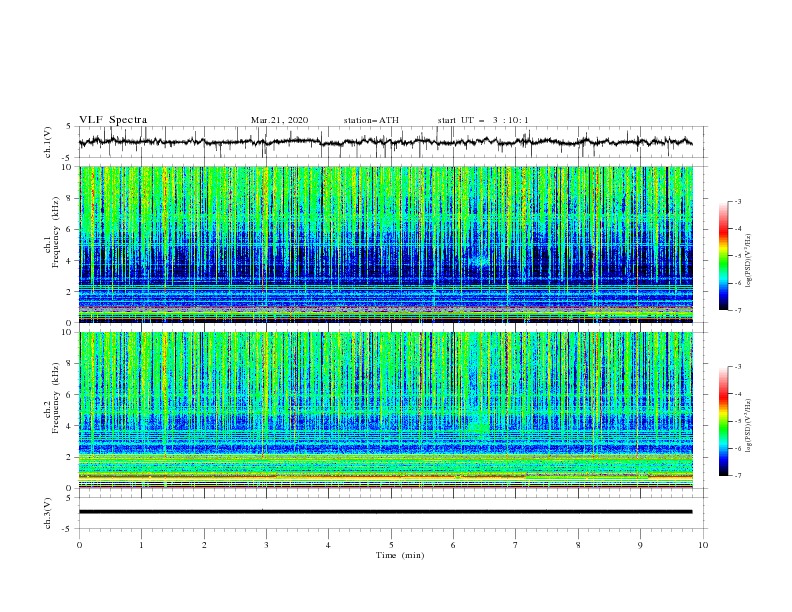Click the ch.1 colorbar "log(PSD)(V²/Hz)" label
Viewport: 792px width, 612px height.
click(x=748, y=261)
